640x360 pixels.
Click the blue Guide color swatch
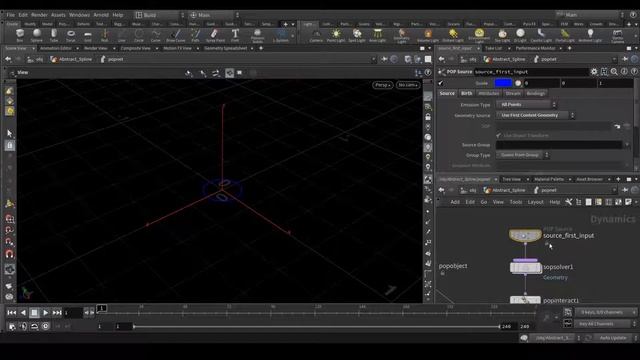coord(503,83)
